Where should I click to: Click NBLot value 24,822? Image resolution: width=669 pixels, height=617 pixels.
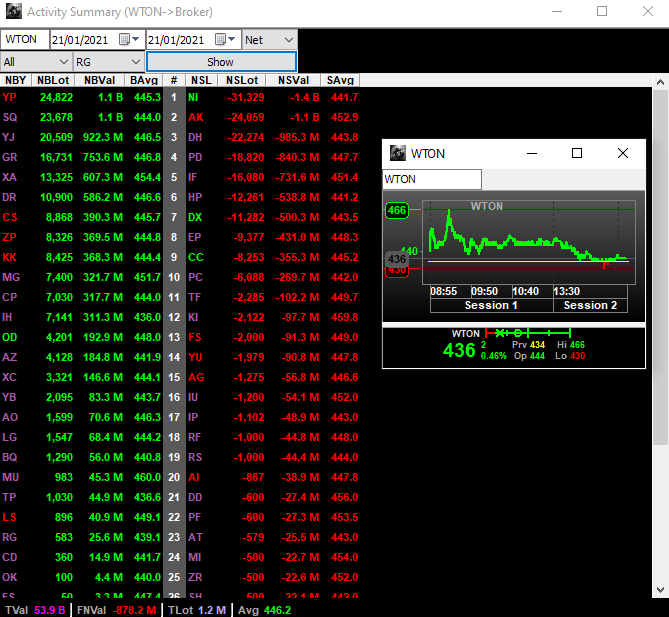(x=56, y=97)
